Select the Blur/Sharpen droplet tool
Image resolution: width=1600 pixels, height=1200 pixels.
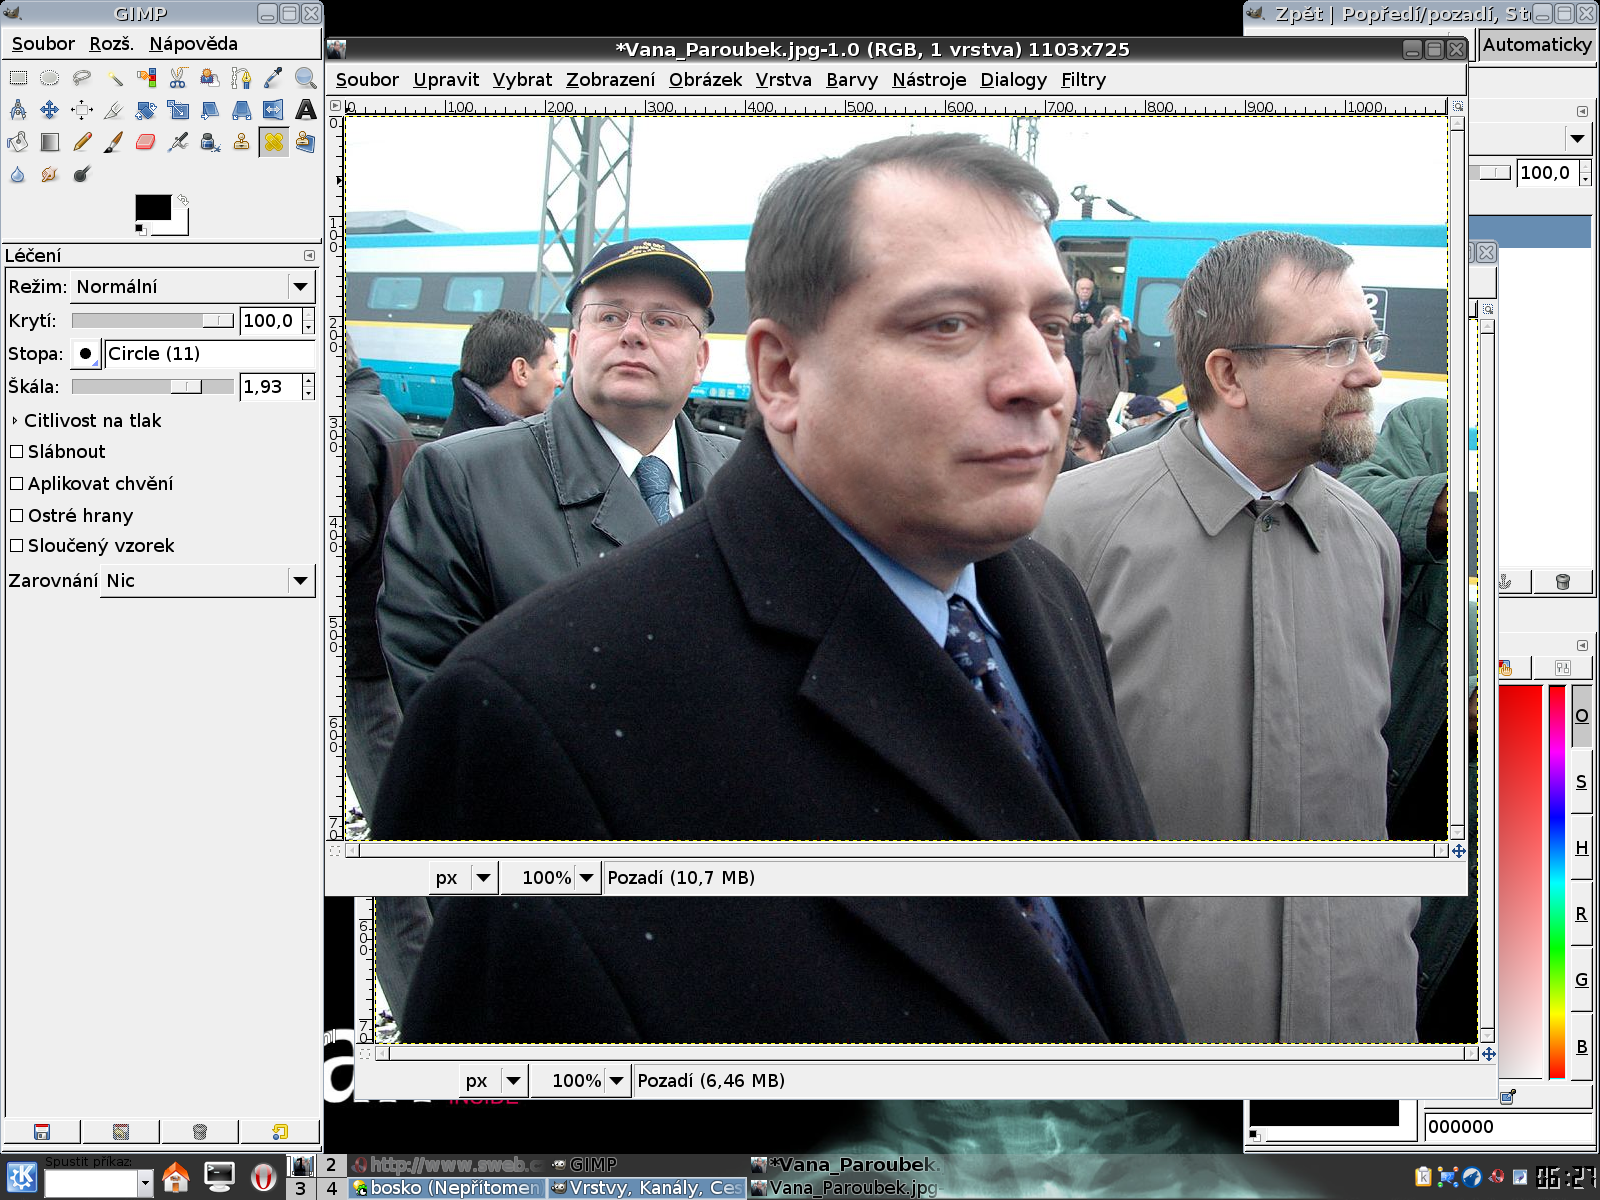[18, 174]
